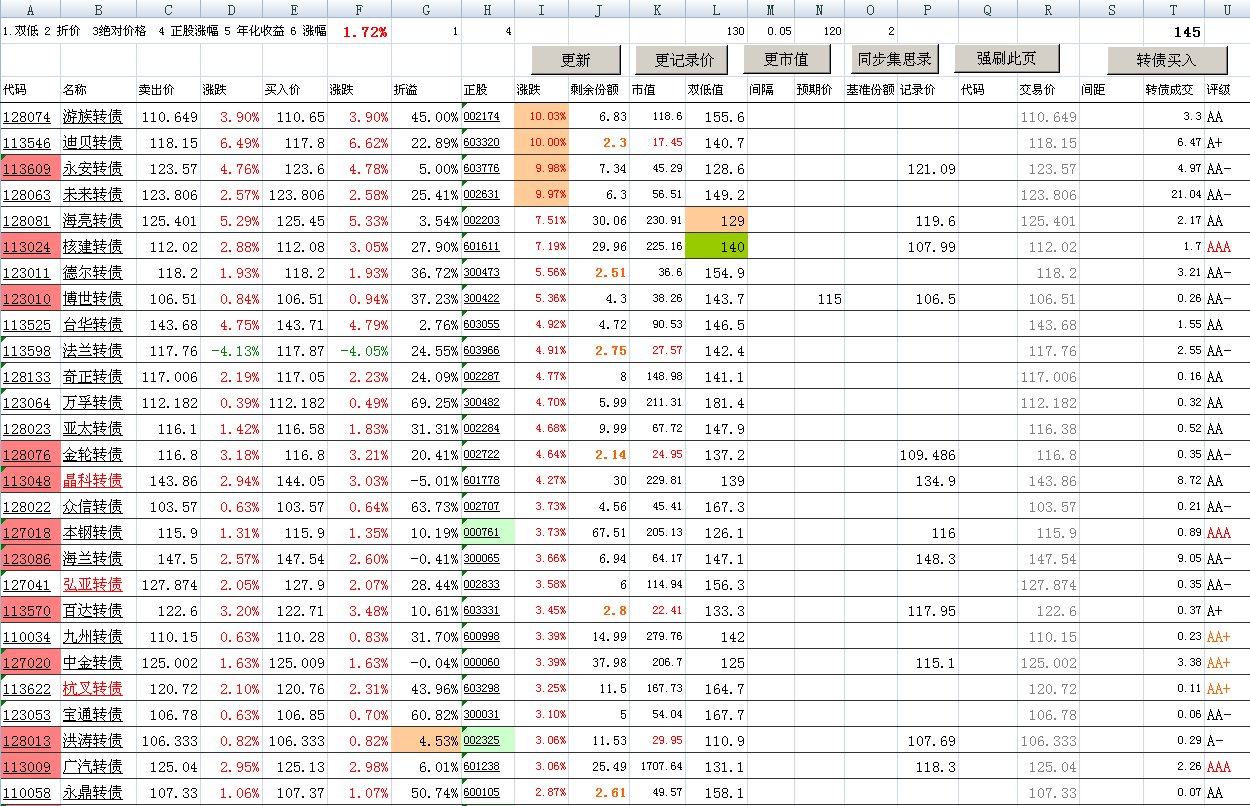Click the 强刷此页 button

coord(1006,59)
